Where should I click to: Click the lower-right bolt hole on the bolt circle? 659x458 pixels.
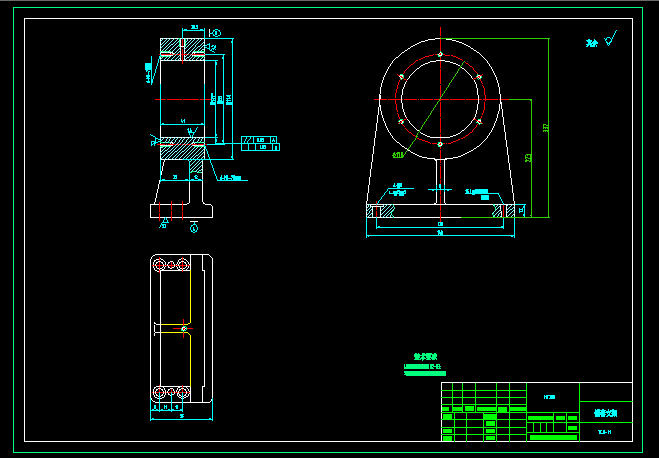point(479,122)
